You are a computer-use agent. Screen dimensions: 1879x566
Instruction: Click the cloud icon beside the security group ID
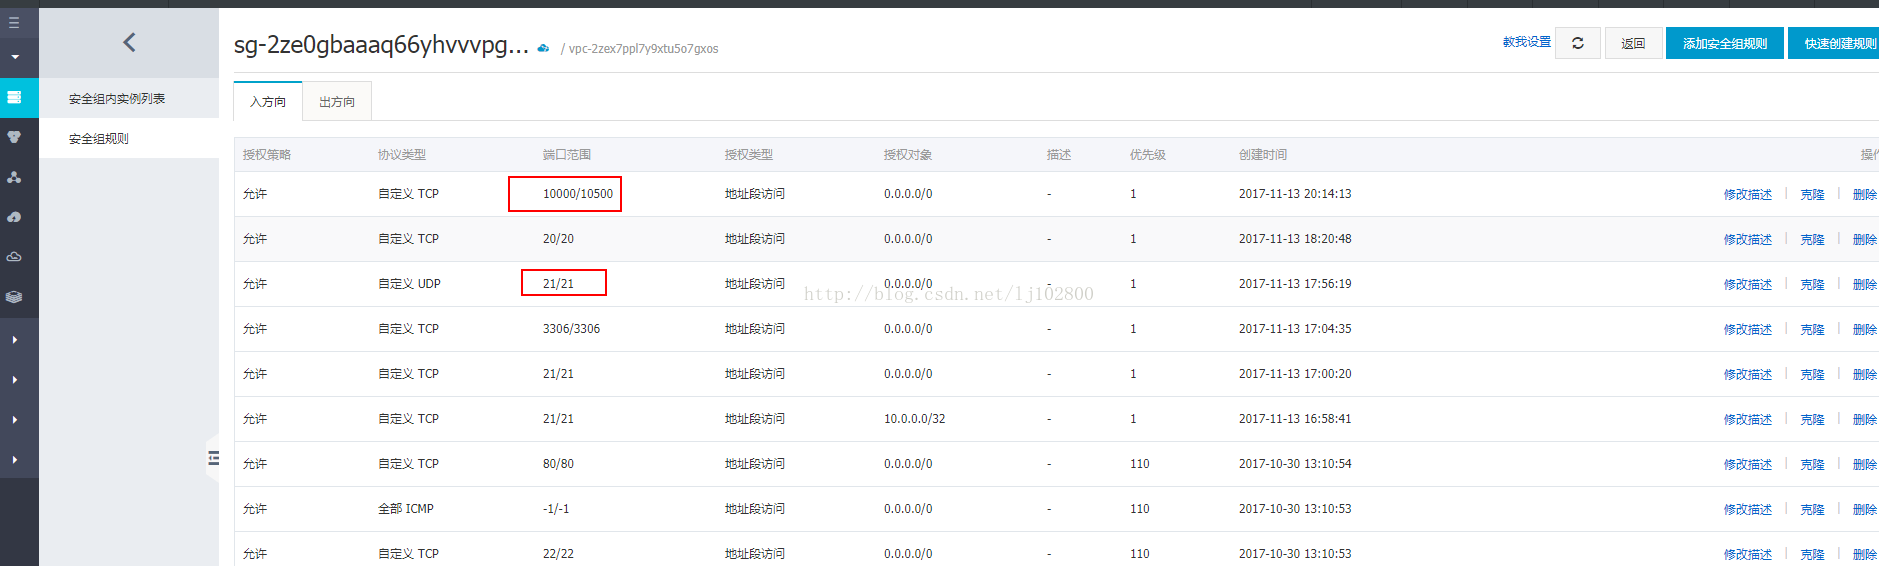(x=543, y=48)
